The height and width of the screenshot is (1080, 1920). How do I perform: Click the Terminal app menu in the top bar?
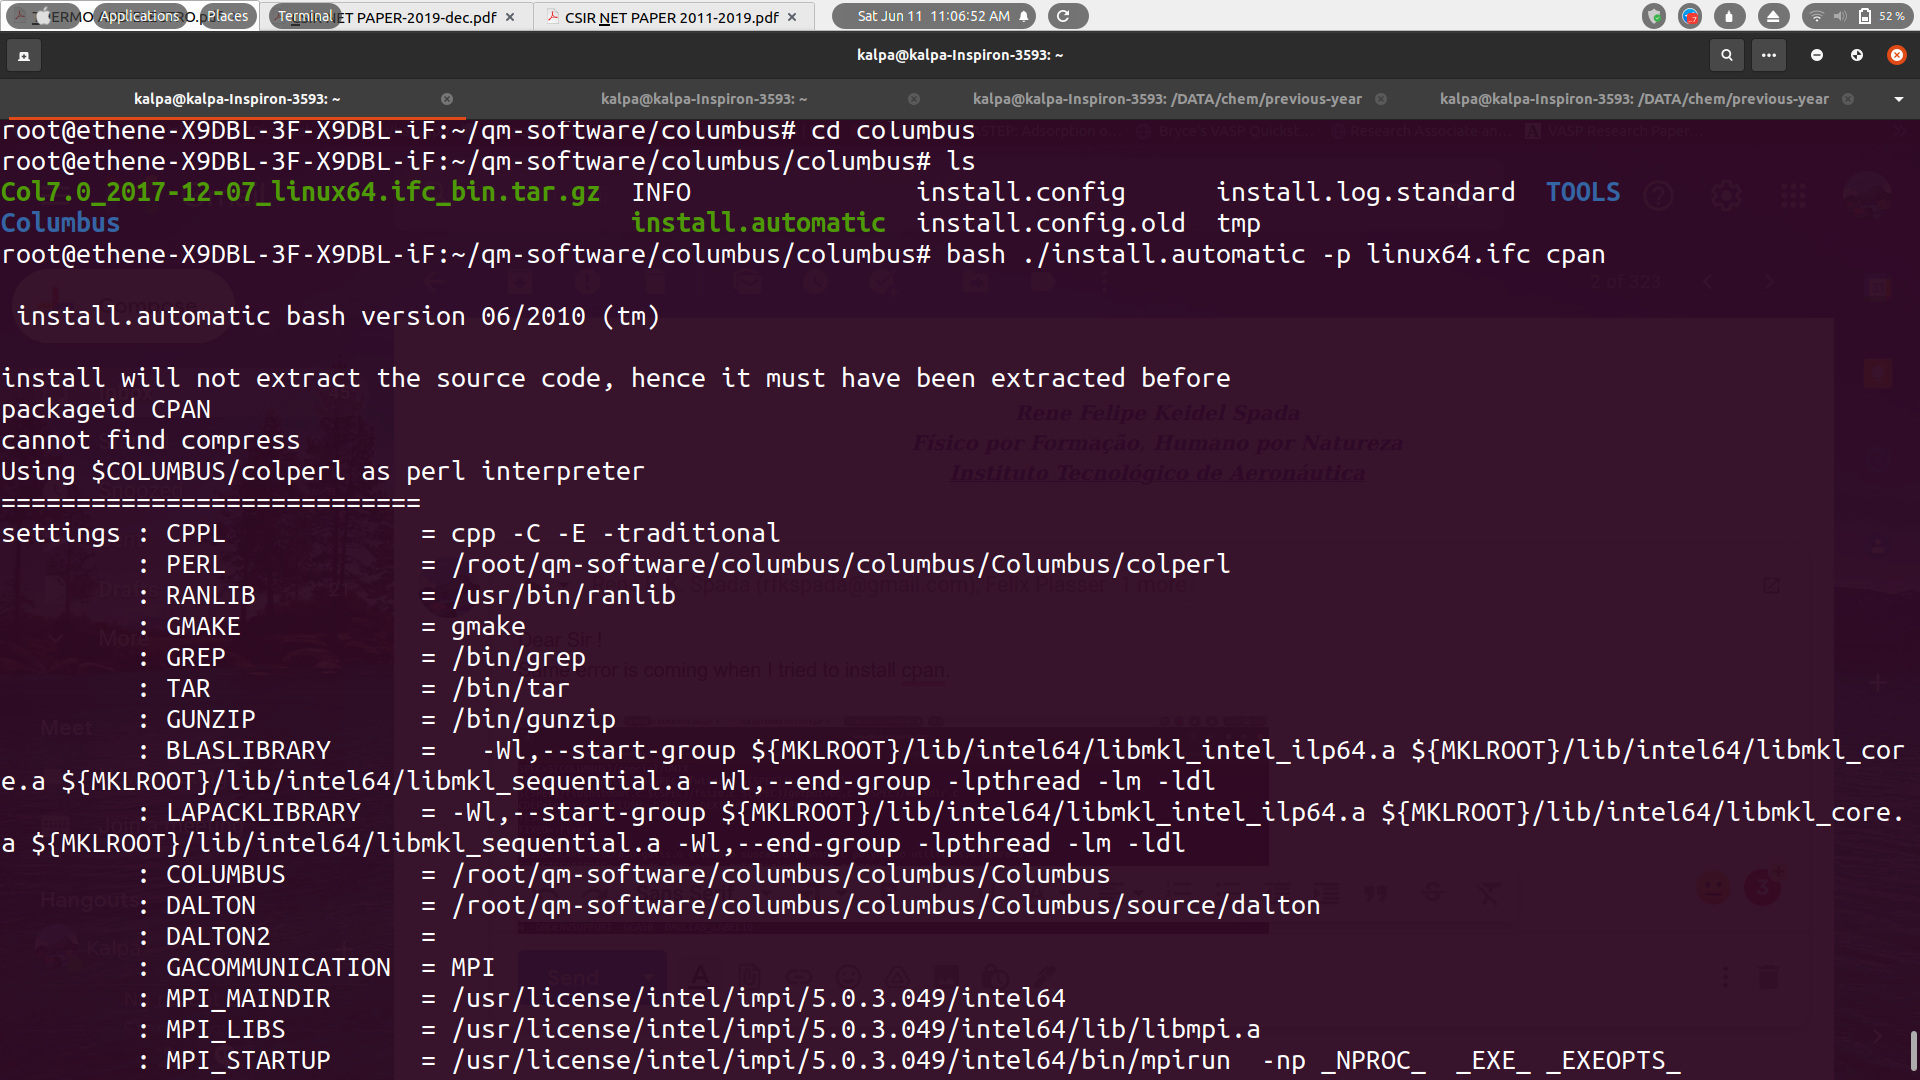click(x=304, y=16)
